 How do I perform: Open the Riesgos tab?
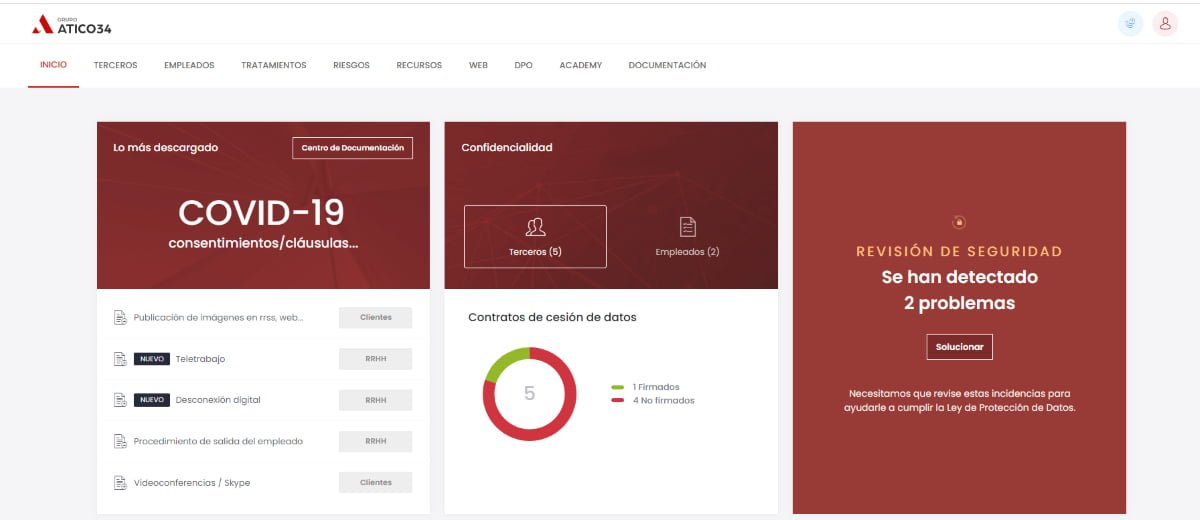pos(351,65)
